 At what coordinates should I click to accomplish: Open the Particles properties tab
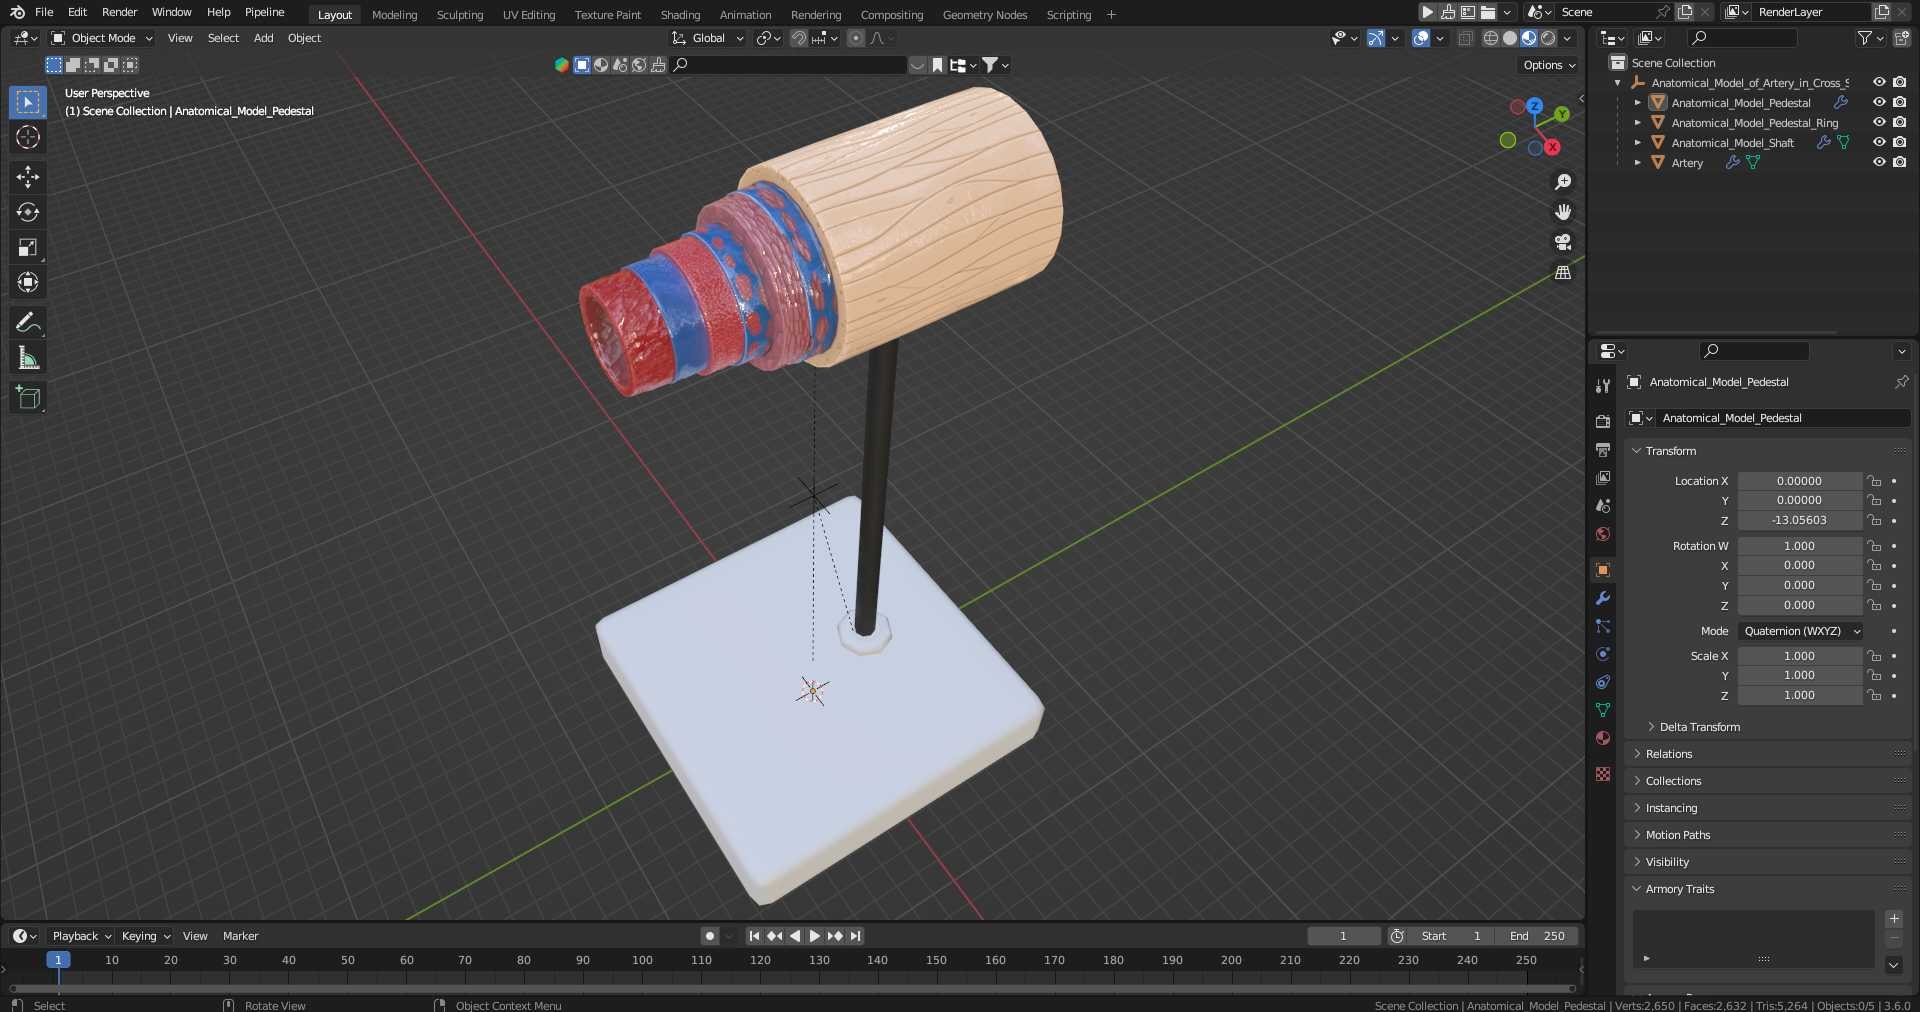pos(1603,626)
